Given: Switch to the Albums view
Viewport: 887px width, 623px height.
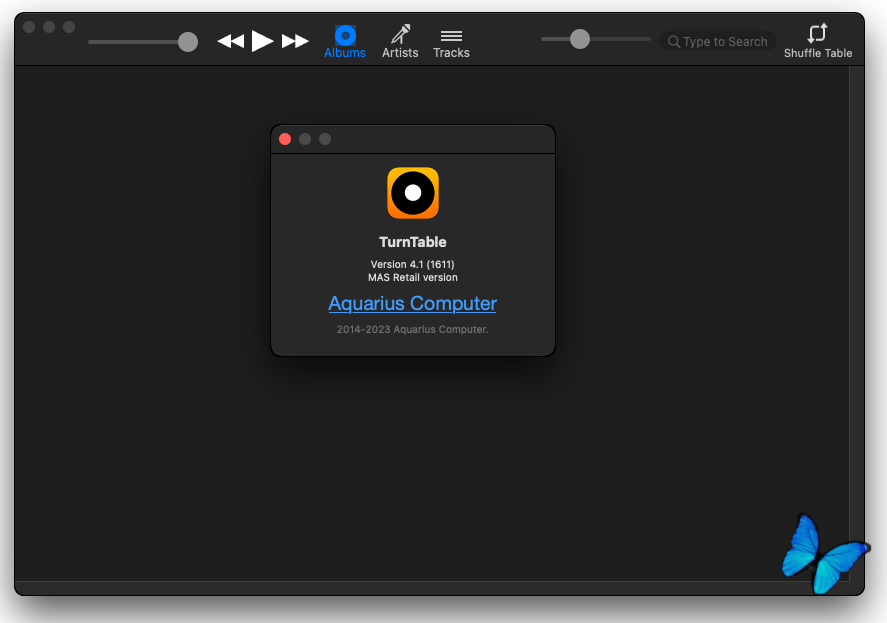Looking at the screenshot, I should click(x=345, y=42).
